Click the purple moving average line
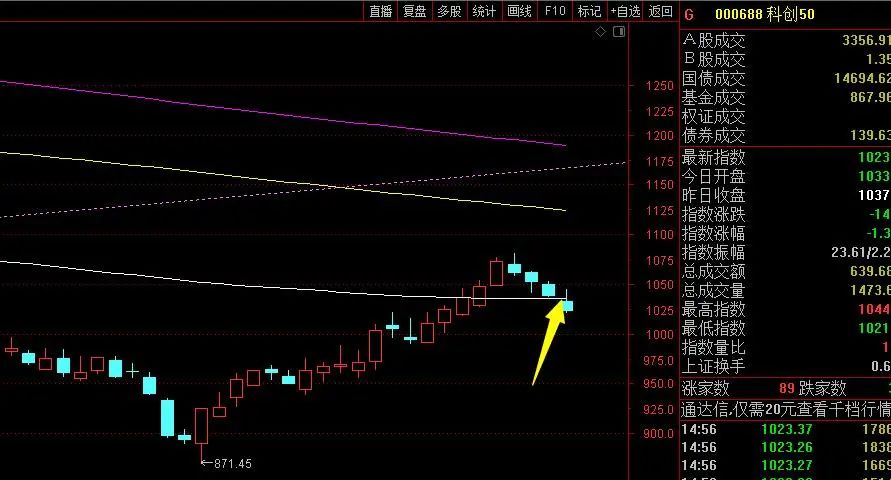The width and height of the screenshot is (891, 480). (284, 114)
